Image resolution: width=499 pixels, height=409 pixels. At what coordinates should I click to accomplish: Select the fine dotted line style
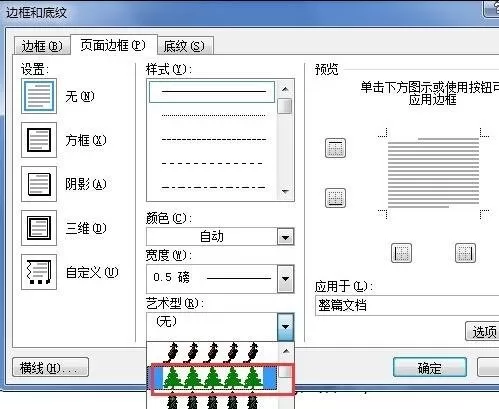tap(213, 116)
